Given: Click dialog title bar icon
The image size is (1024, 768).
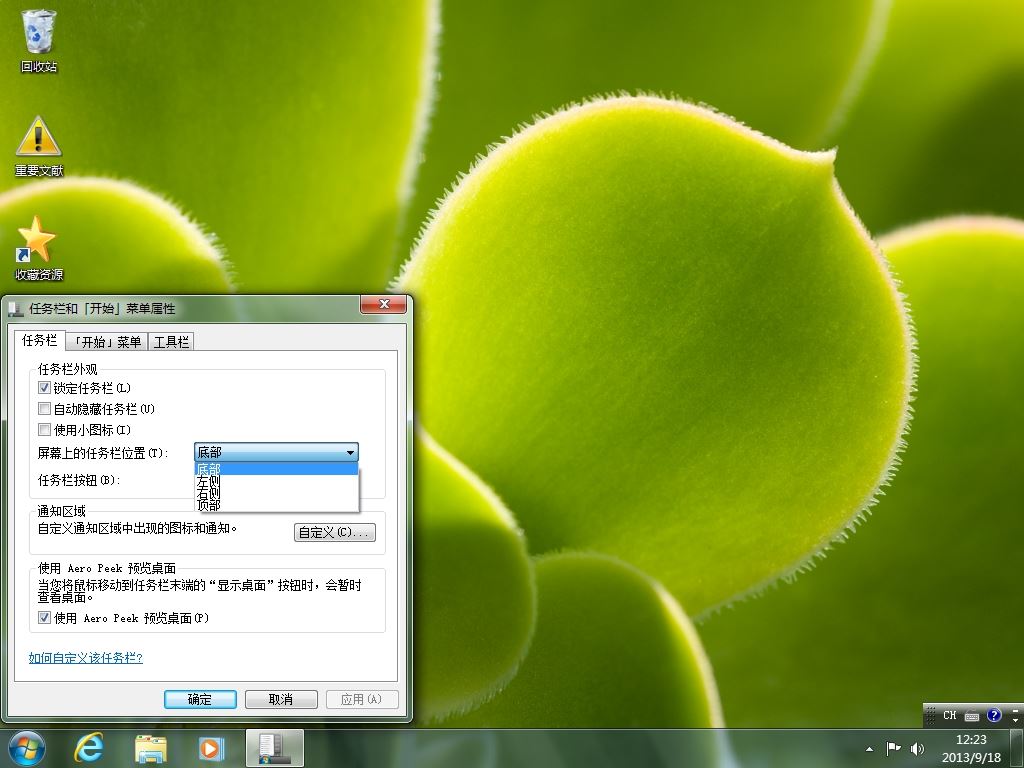Looking at the screenshot, I should 16,308.
